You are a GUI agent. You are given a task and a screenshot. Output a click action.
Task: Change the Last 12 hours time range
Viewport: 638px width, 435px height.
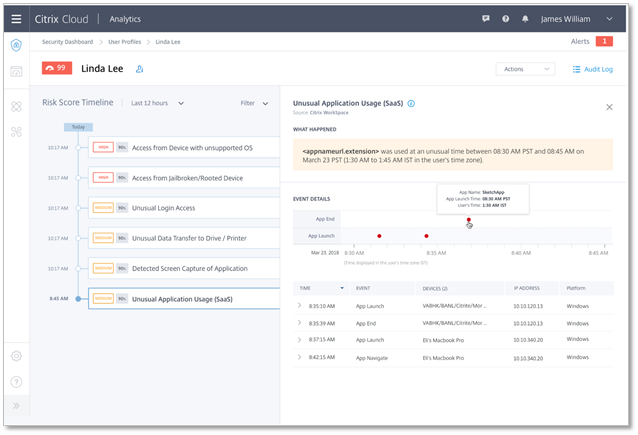(x=157, y=103)
